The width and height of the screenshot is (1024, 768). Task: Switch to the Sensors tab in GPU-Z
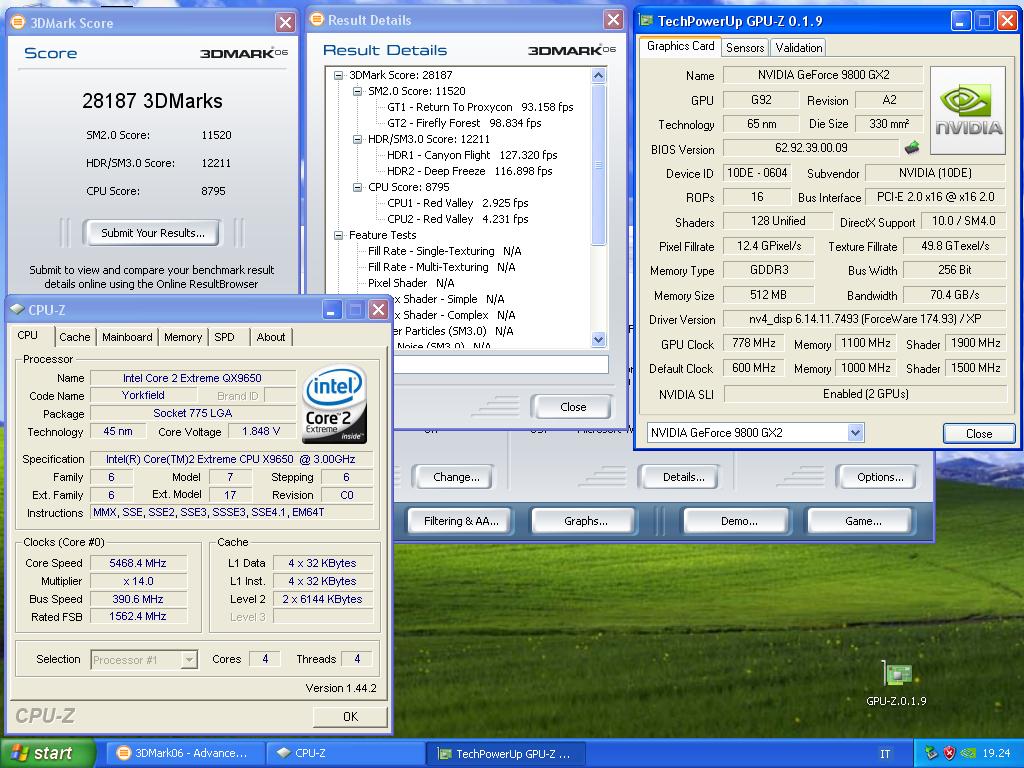coord(745,48)
